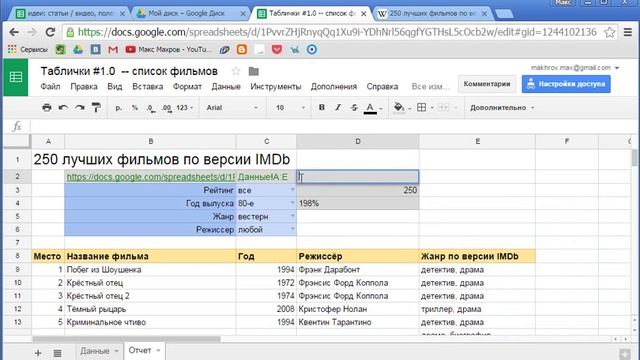Click the horizontal scrollbar
The width and height of the screenshot is (640, 360).
click(x=126, y=339)
